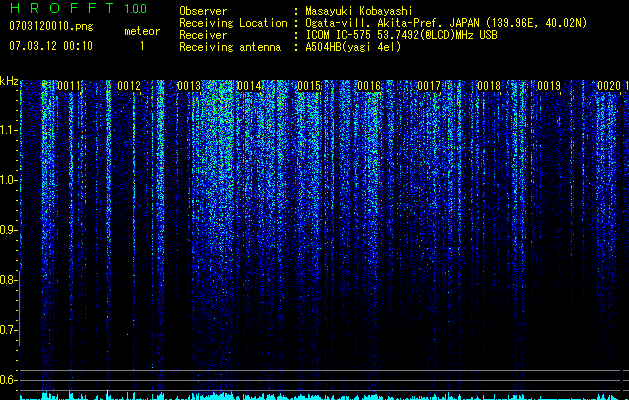This screenshot has width=629, height=400.
Task: Click the 1.0 frequency axis label
Action: click(8, 180)
